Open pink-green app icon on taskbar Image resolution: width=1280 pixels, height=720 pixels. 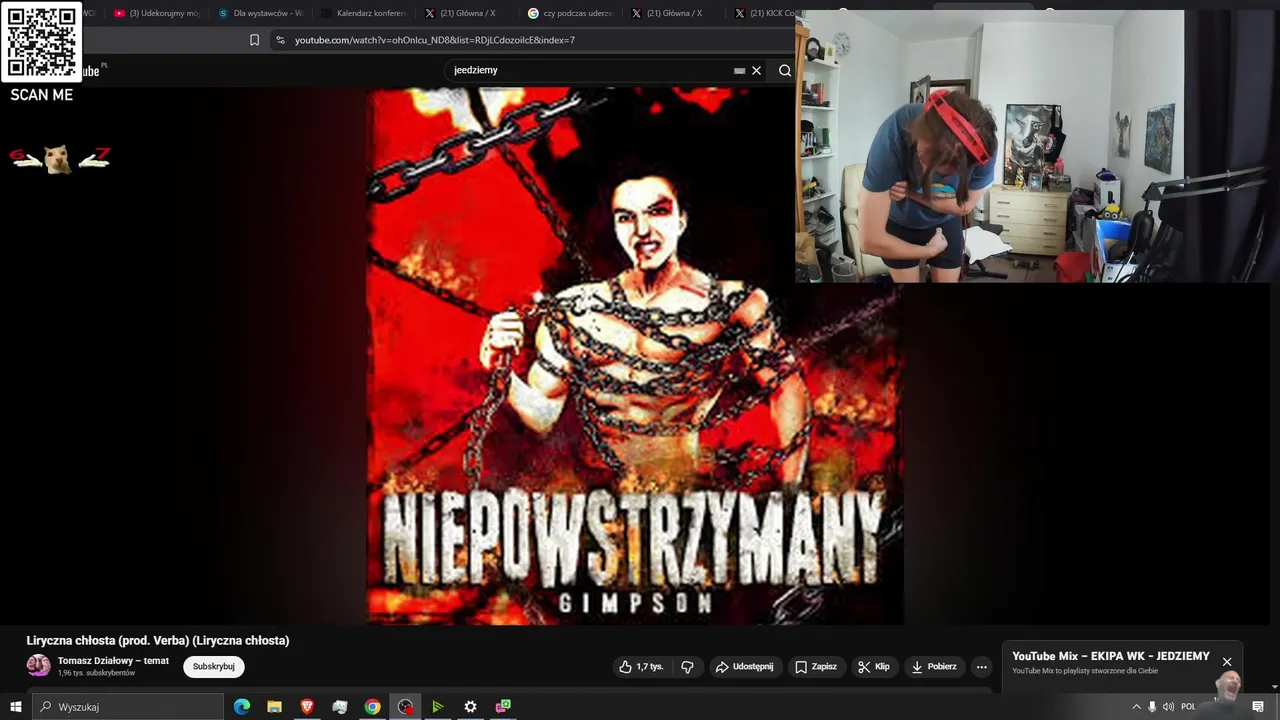[503, 707]
